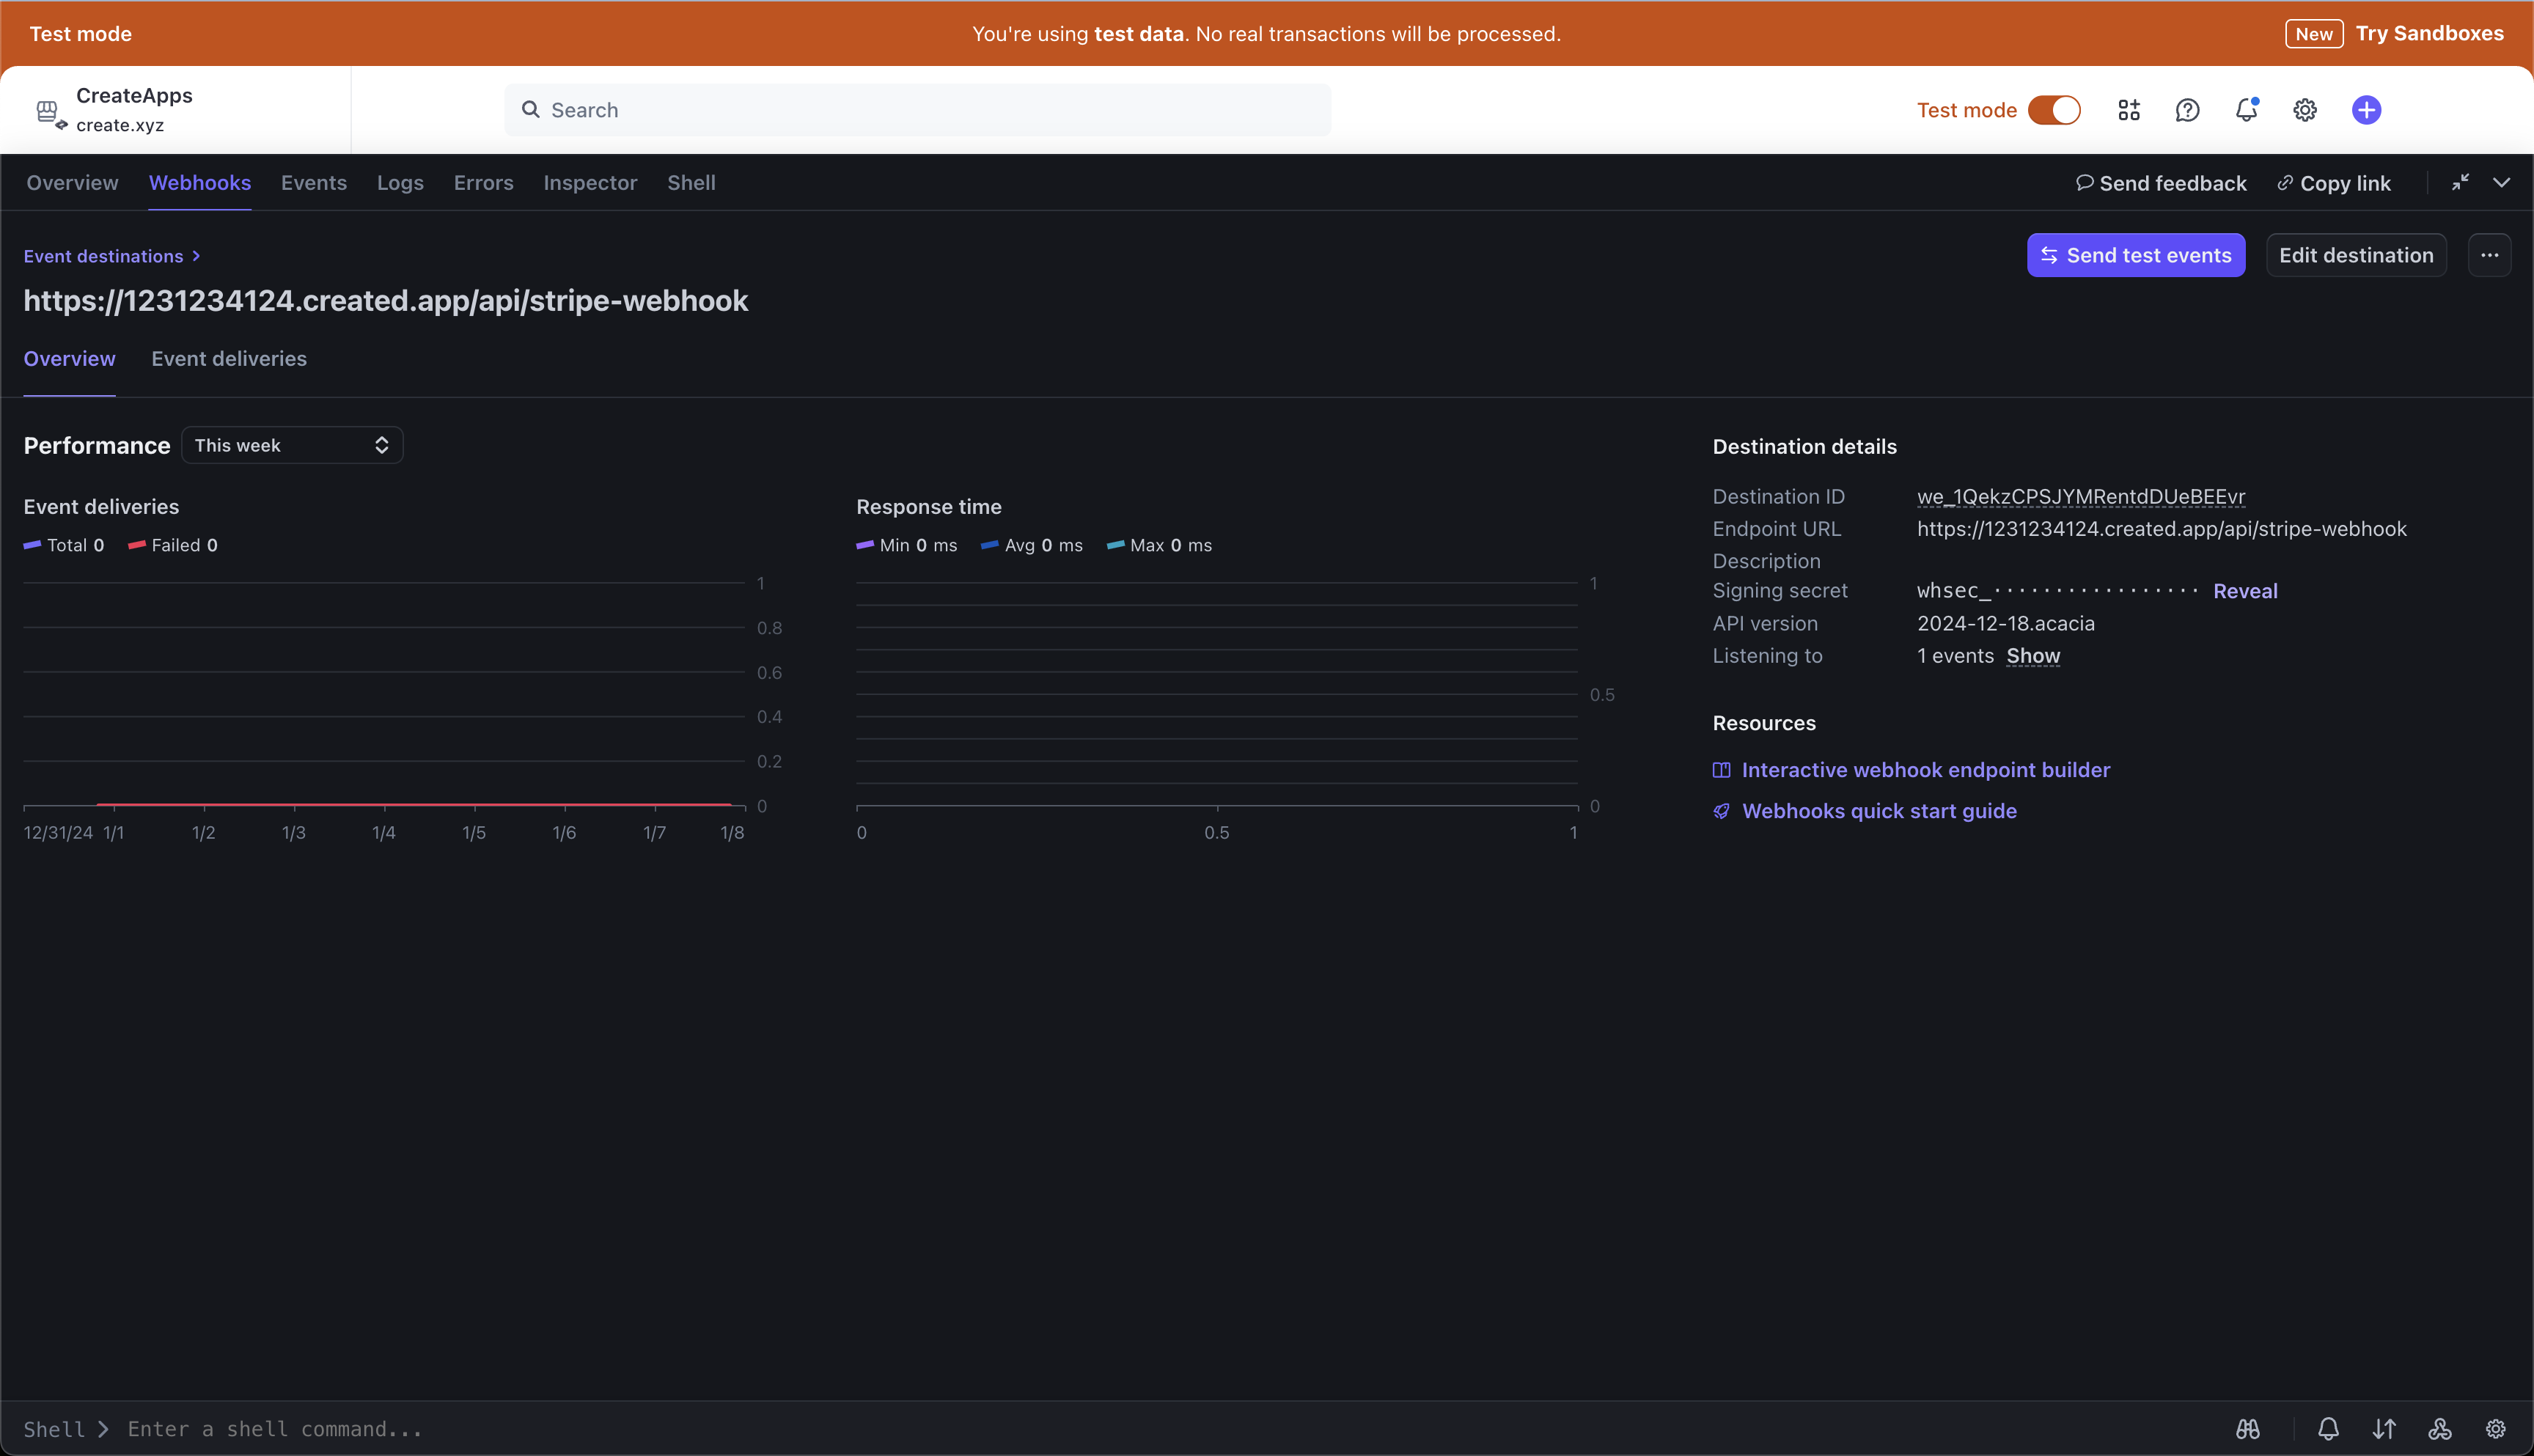Click the binoculars icon in shell bar

click(x=2248, y=1429)
